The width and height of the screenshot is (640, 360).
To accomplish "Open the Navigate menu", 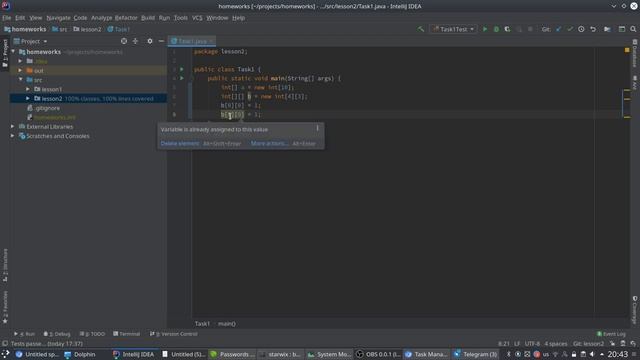I will click(x=58, y=18).
